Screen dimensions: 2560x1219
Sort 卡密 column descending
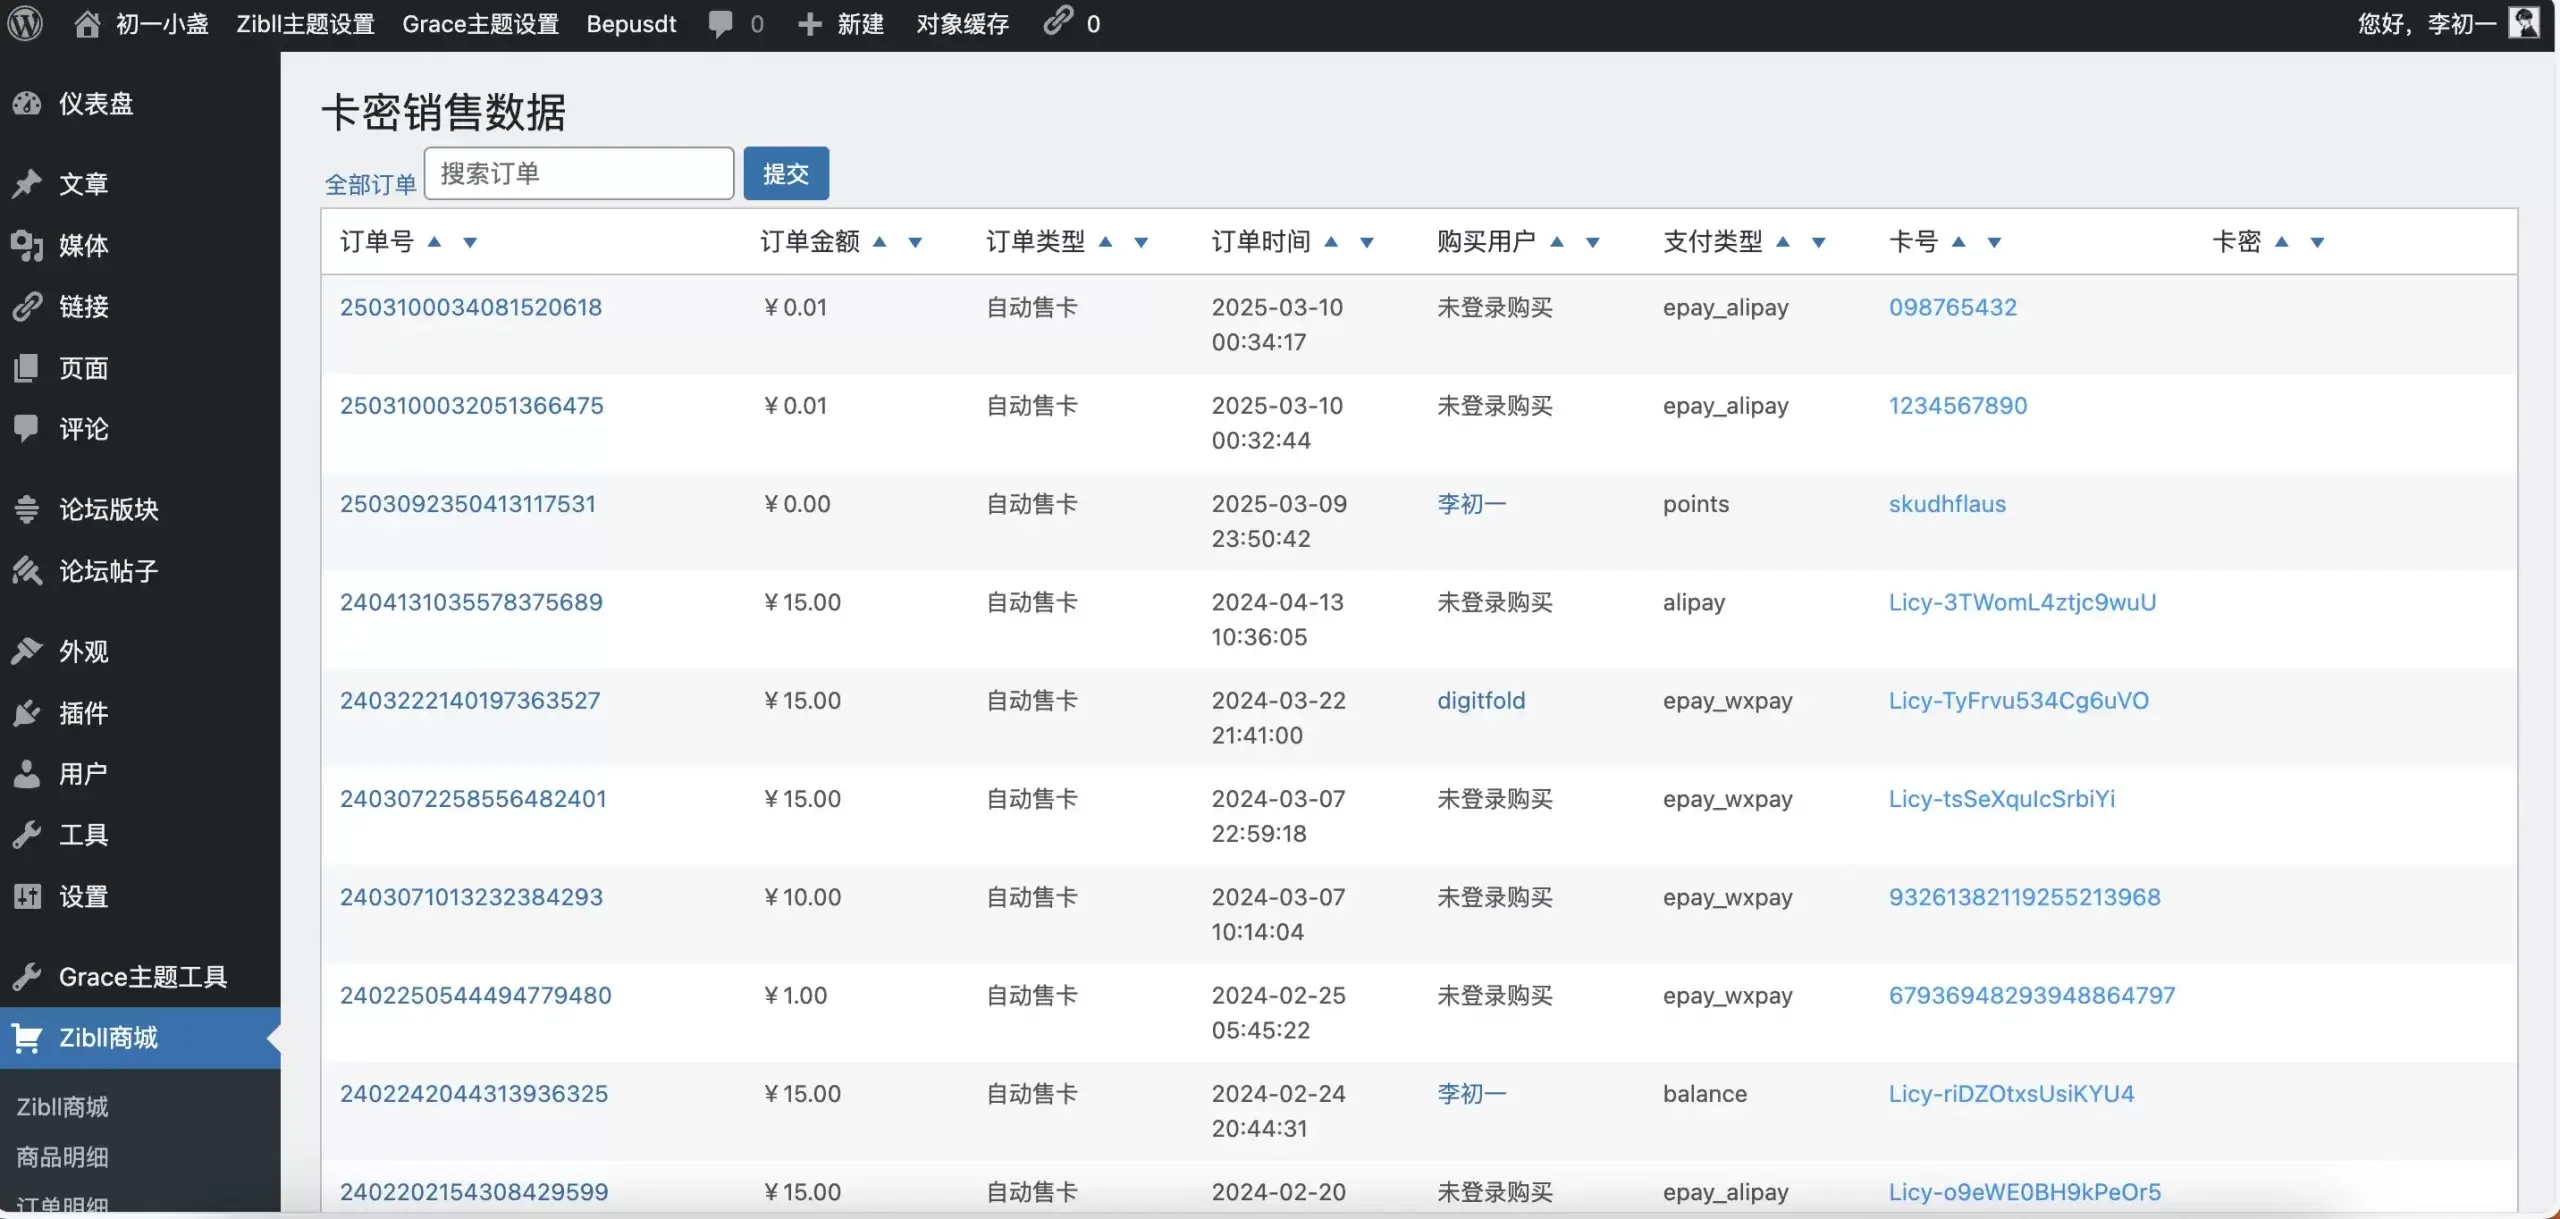2318,242
